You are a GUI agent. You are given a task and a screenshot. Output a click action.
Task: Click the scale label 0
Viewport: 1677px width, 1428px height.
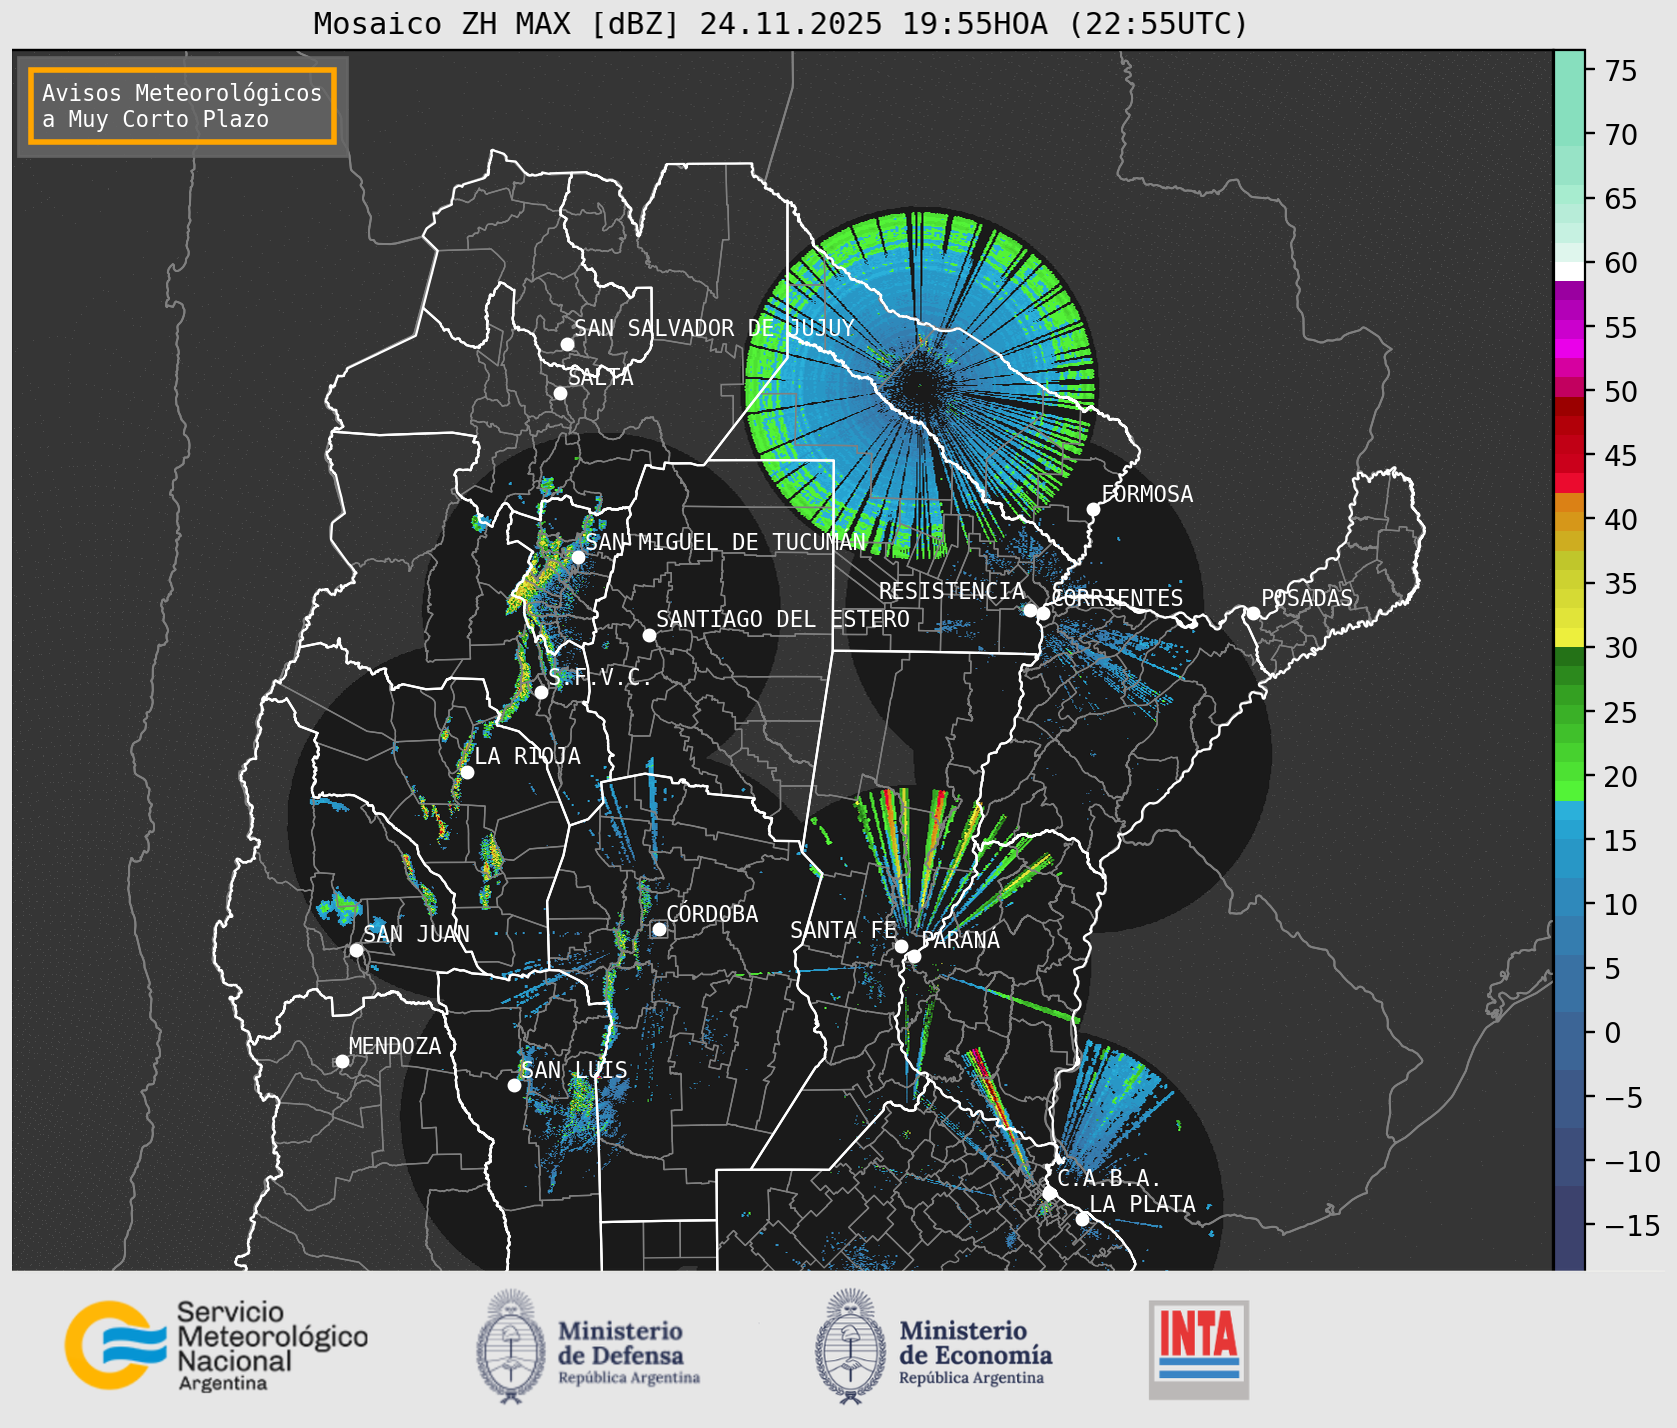1613,1033
